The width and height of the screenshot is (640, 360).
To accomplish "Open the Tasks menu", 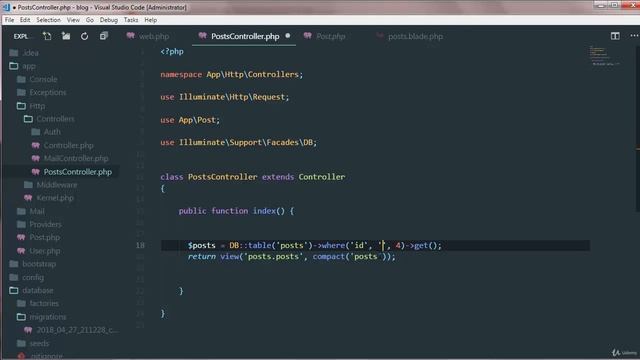I will coord(131,20).
